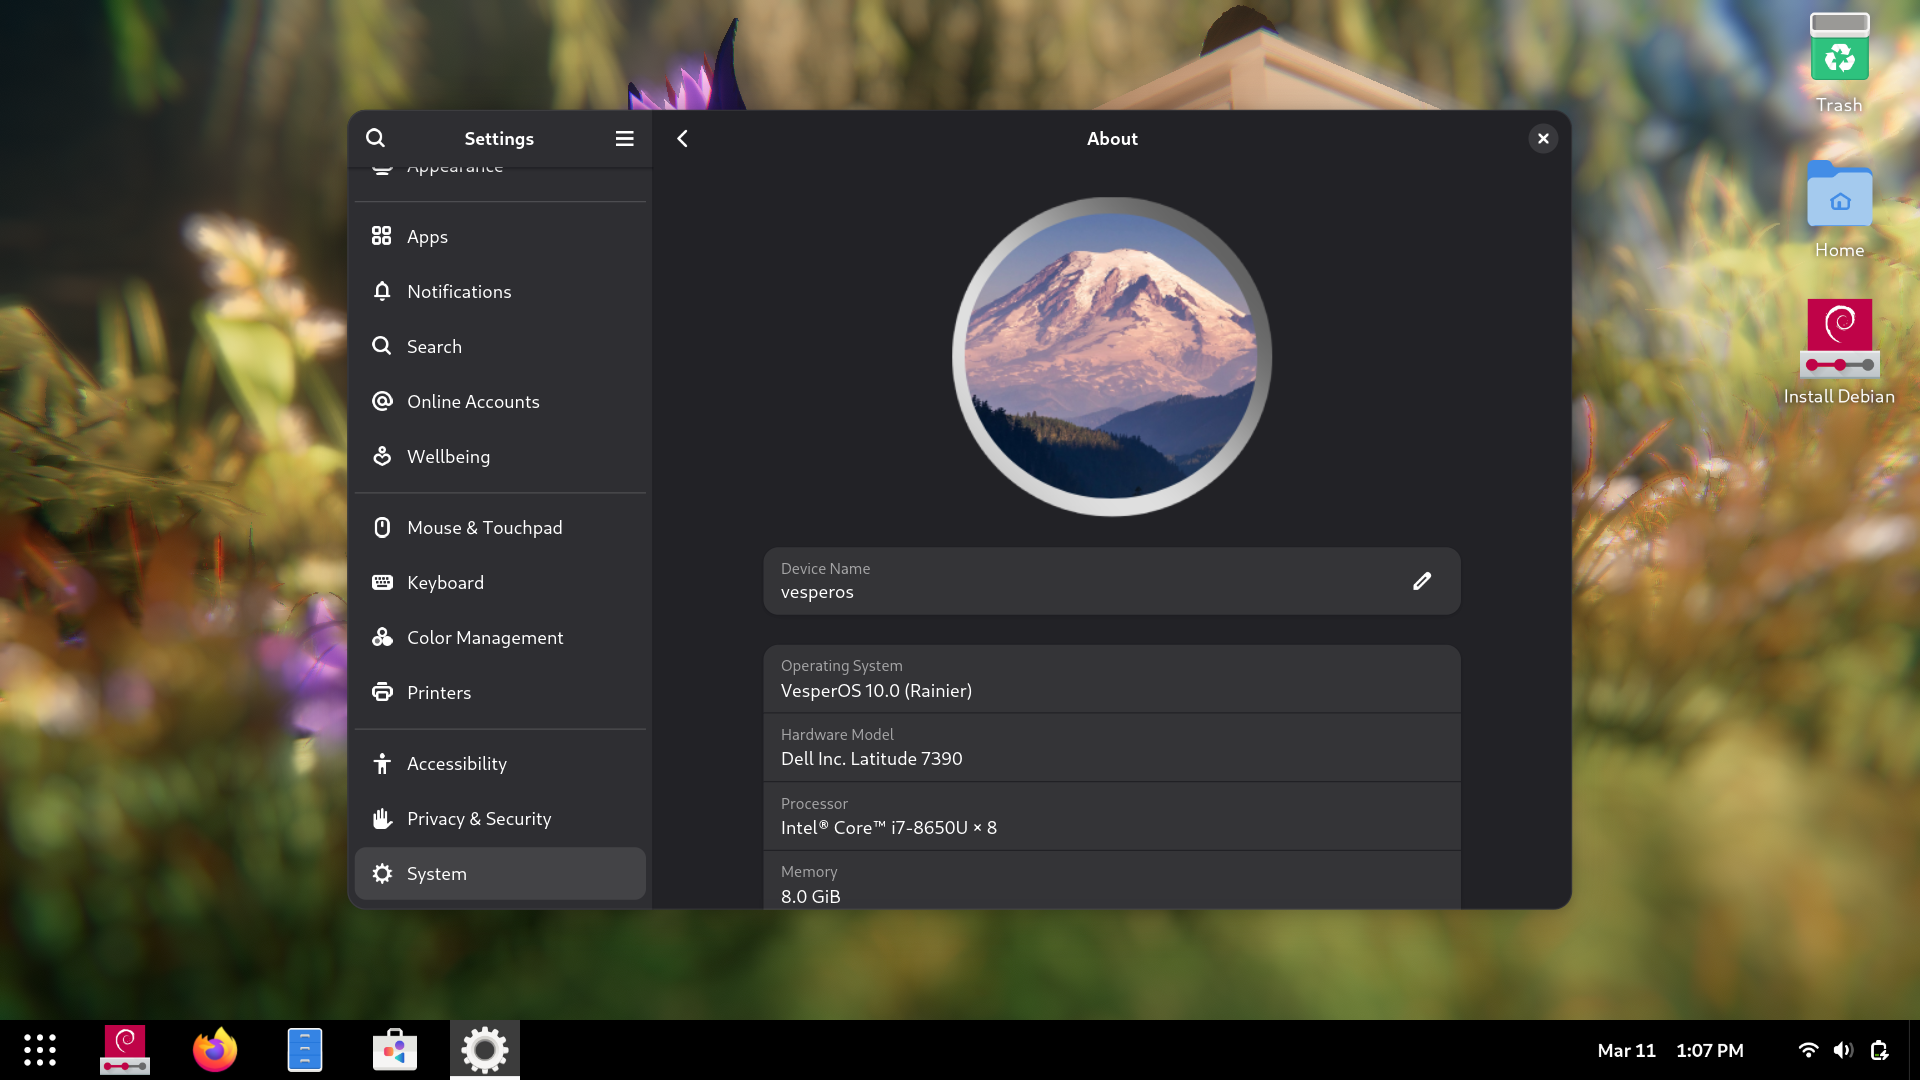Click the Device Name row
This screenshot has width=1920, height=1080.
coord(1111,581)
